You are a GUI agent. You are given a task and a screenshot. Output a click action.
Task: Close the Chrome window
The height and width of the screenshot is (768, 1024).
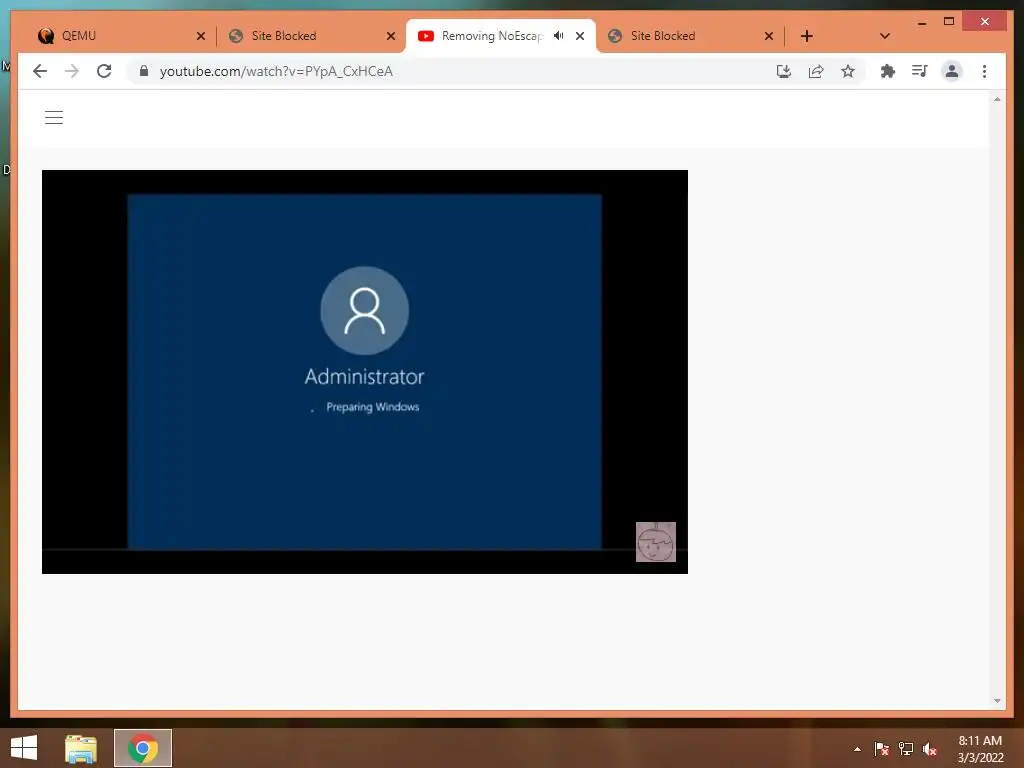pos(985,22)
